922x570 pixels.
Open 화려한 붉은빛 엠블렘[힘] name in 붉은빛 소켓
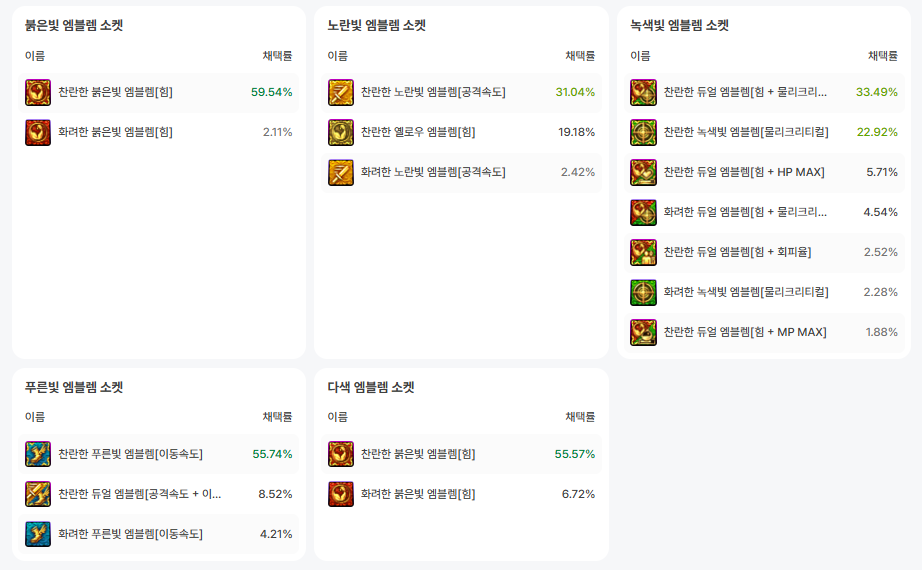[x=115, y=132]
